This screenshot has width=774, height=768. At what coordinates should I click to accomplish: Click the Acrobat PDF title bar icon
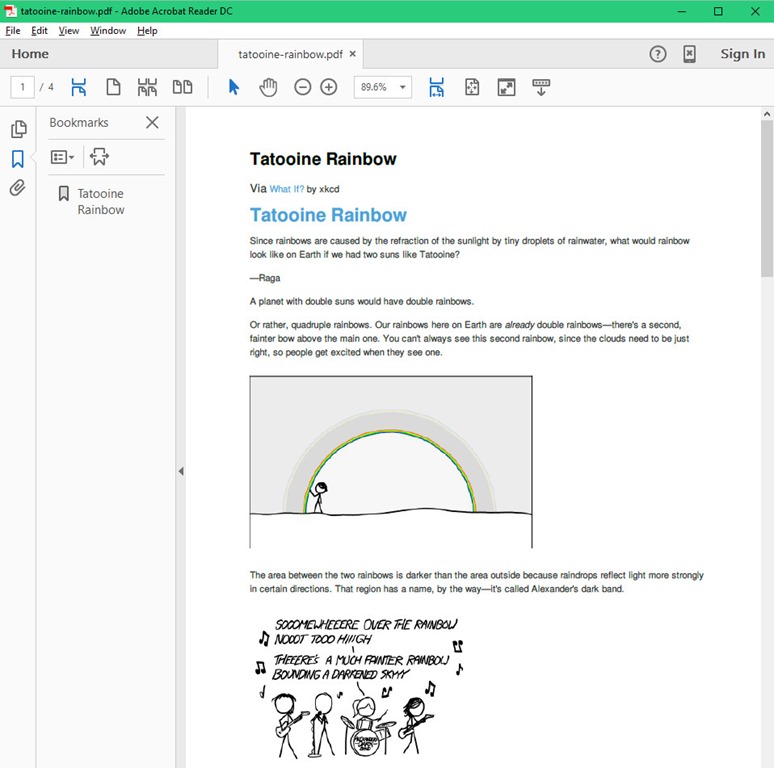tap(10, 11)
